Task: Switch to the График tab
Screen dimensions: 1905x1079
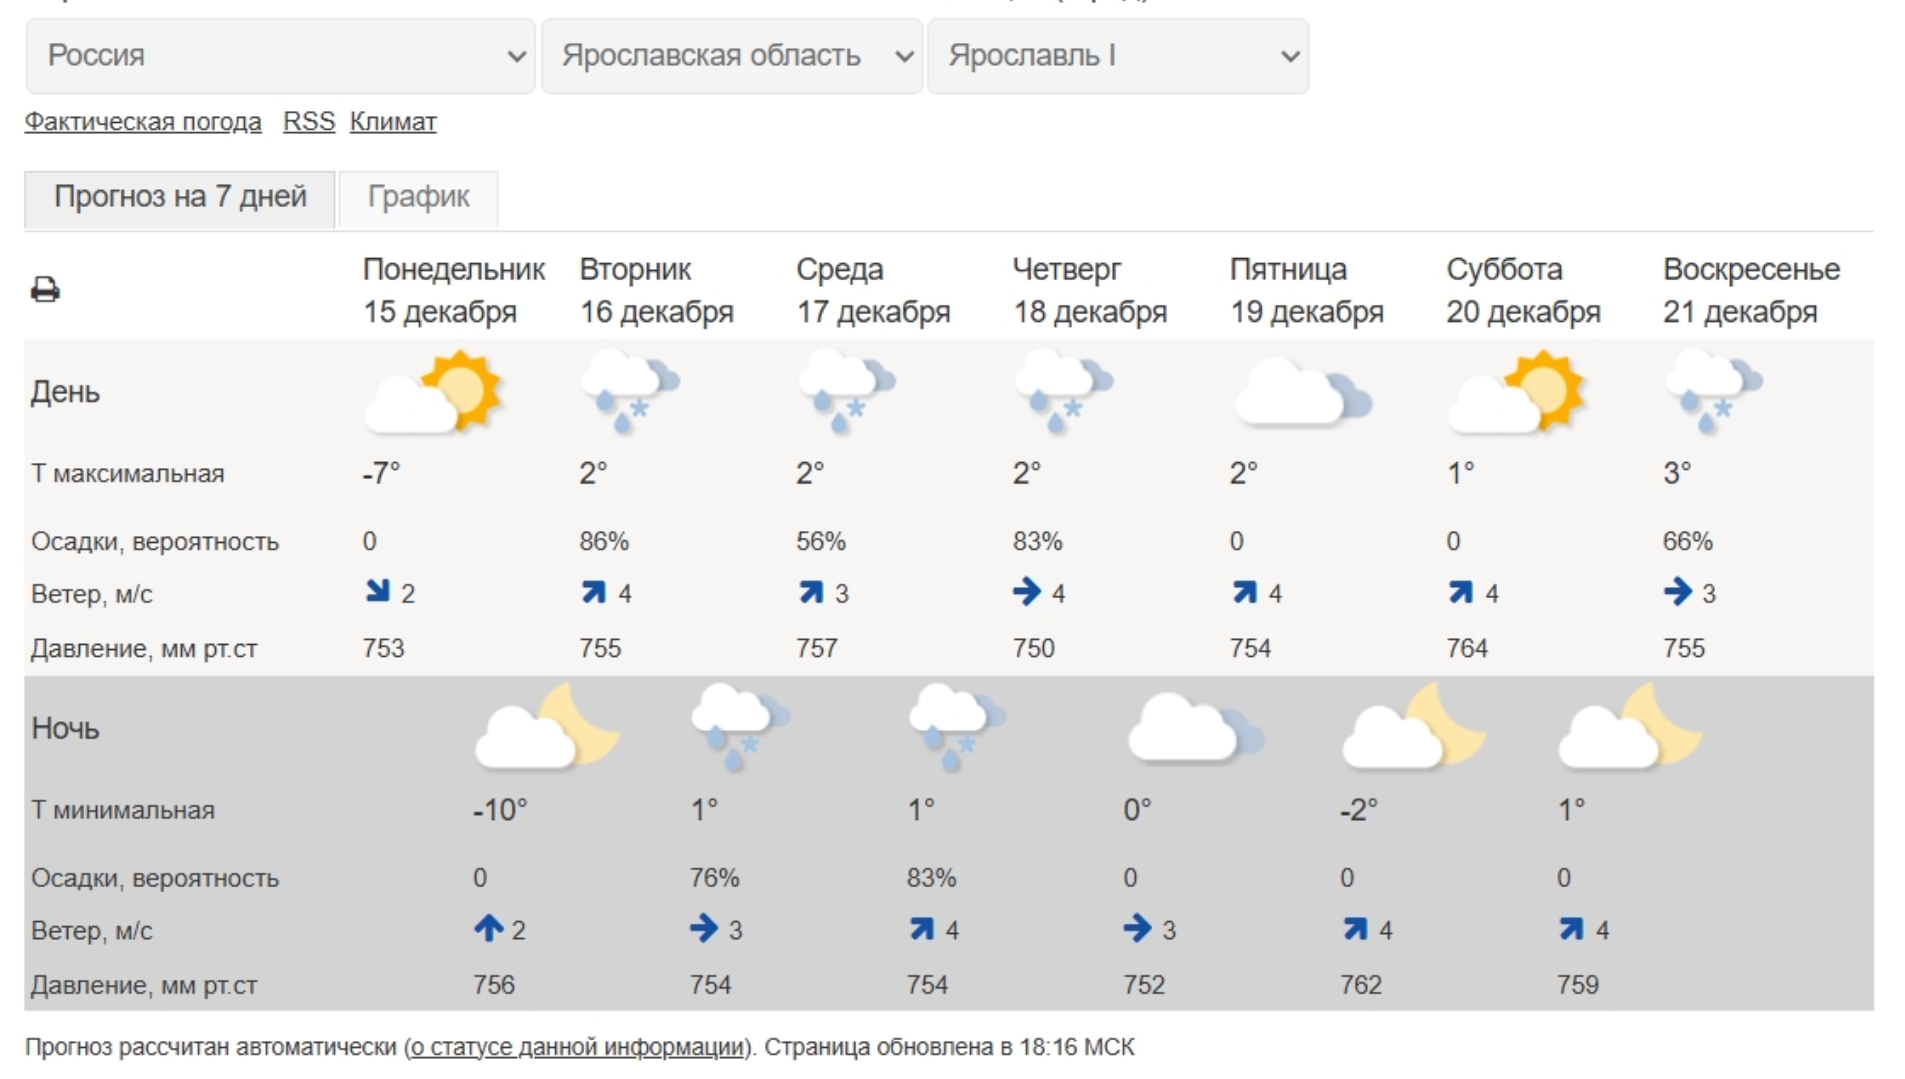Action: (418, 197)
